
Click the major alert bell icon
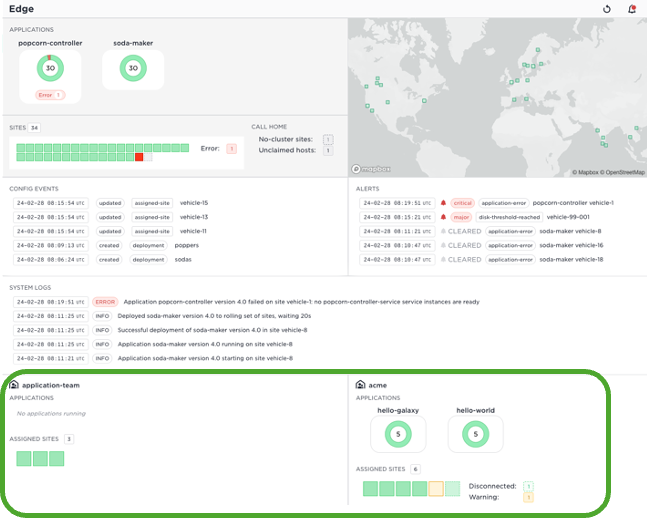click(443, 217)
